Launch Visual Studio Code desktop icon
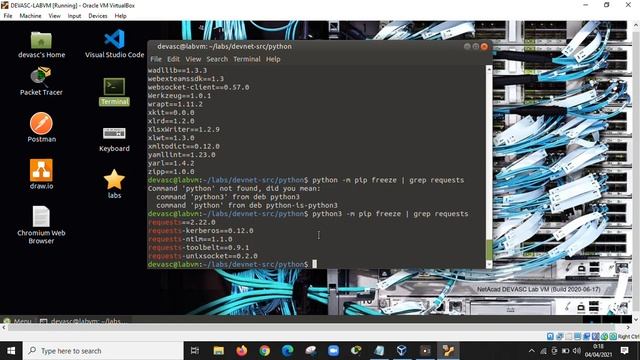Screen dimensions: 640x360 114,44
